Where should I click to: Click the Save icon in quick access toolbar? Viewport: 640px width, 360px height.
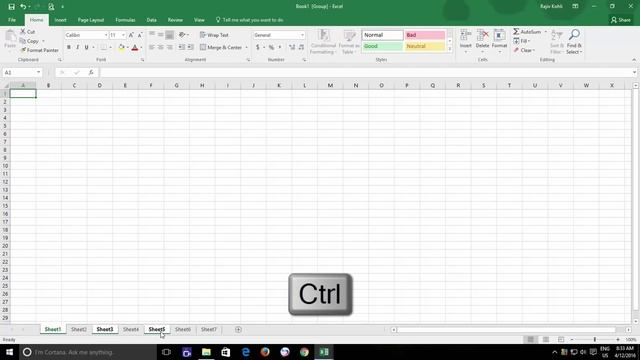coord(11,7)
